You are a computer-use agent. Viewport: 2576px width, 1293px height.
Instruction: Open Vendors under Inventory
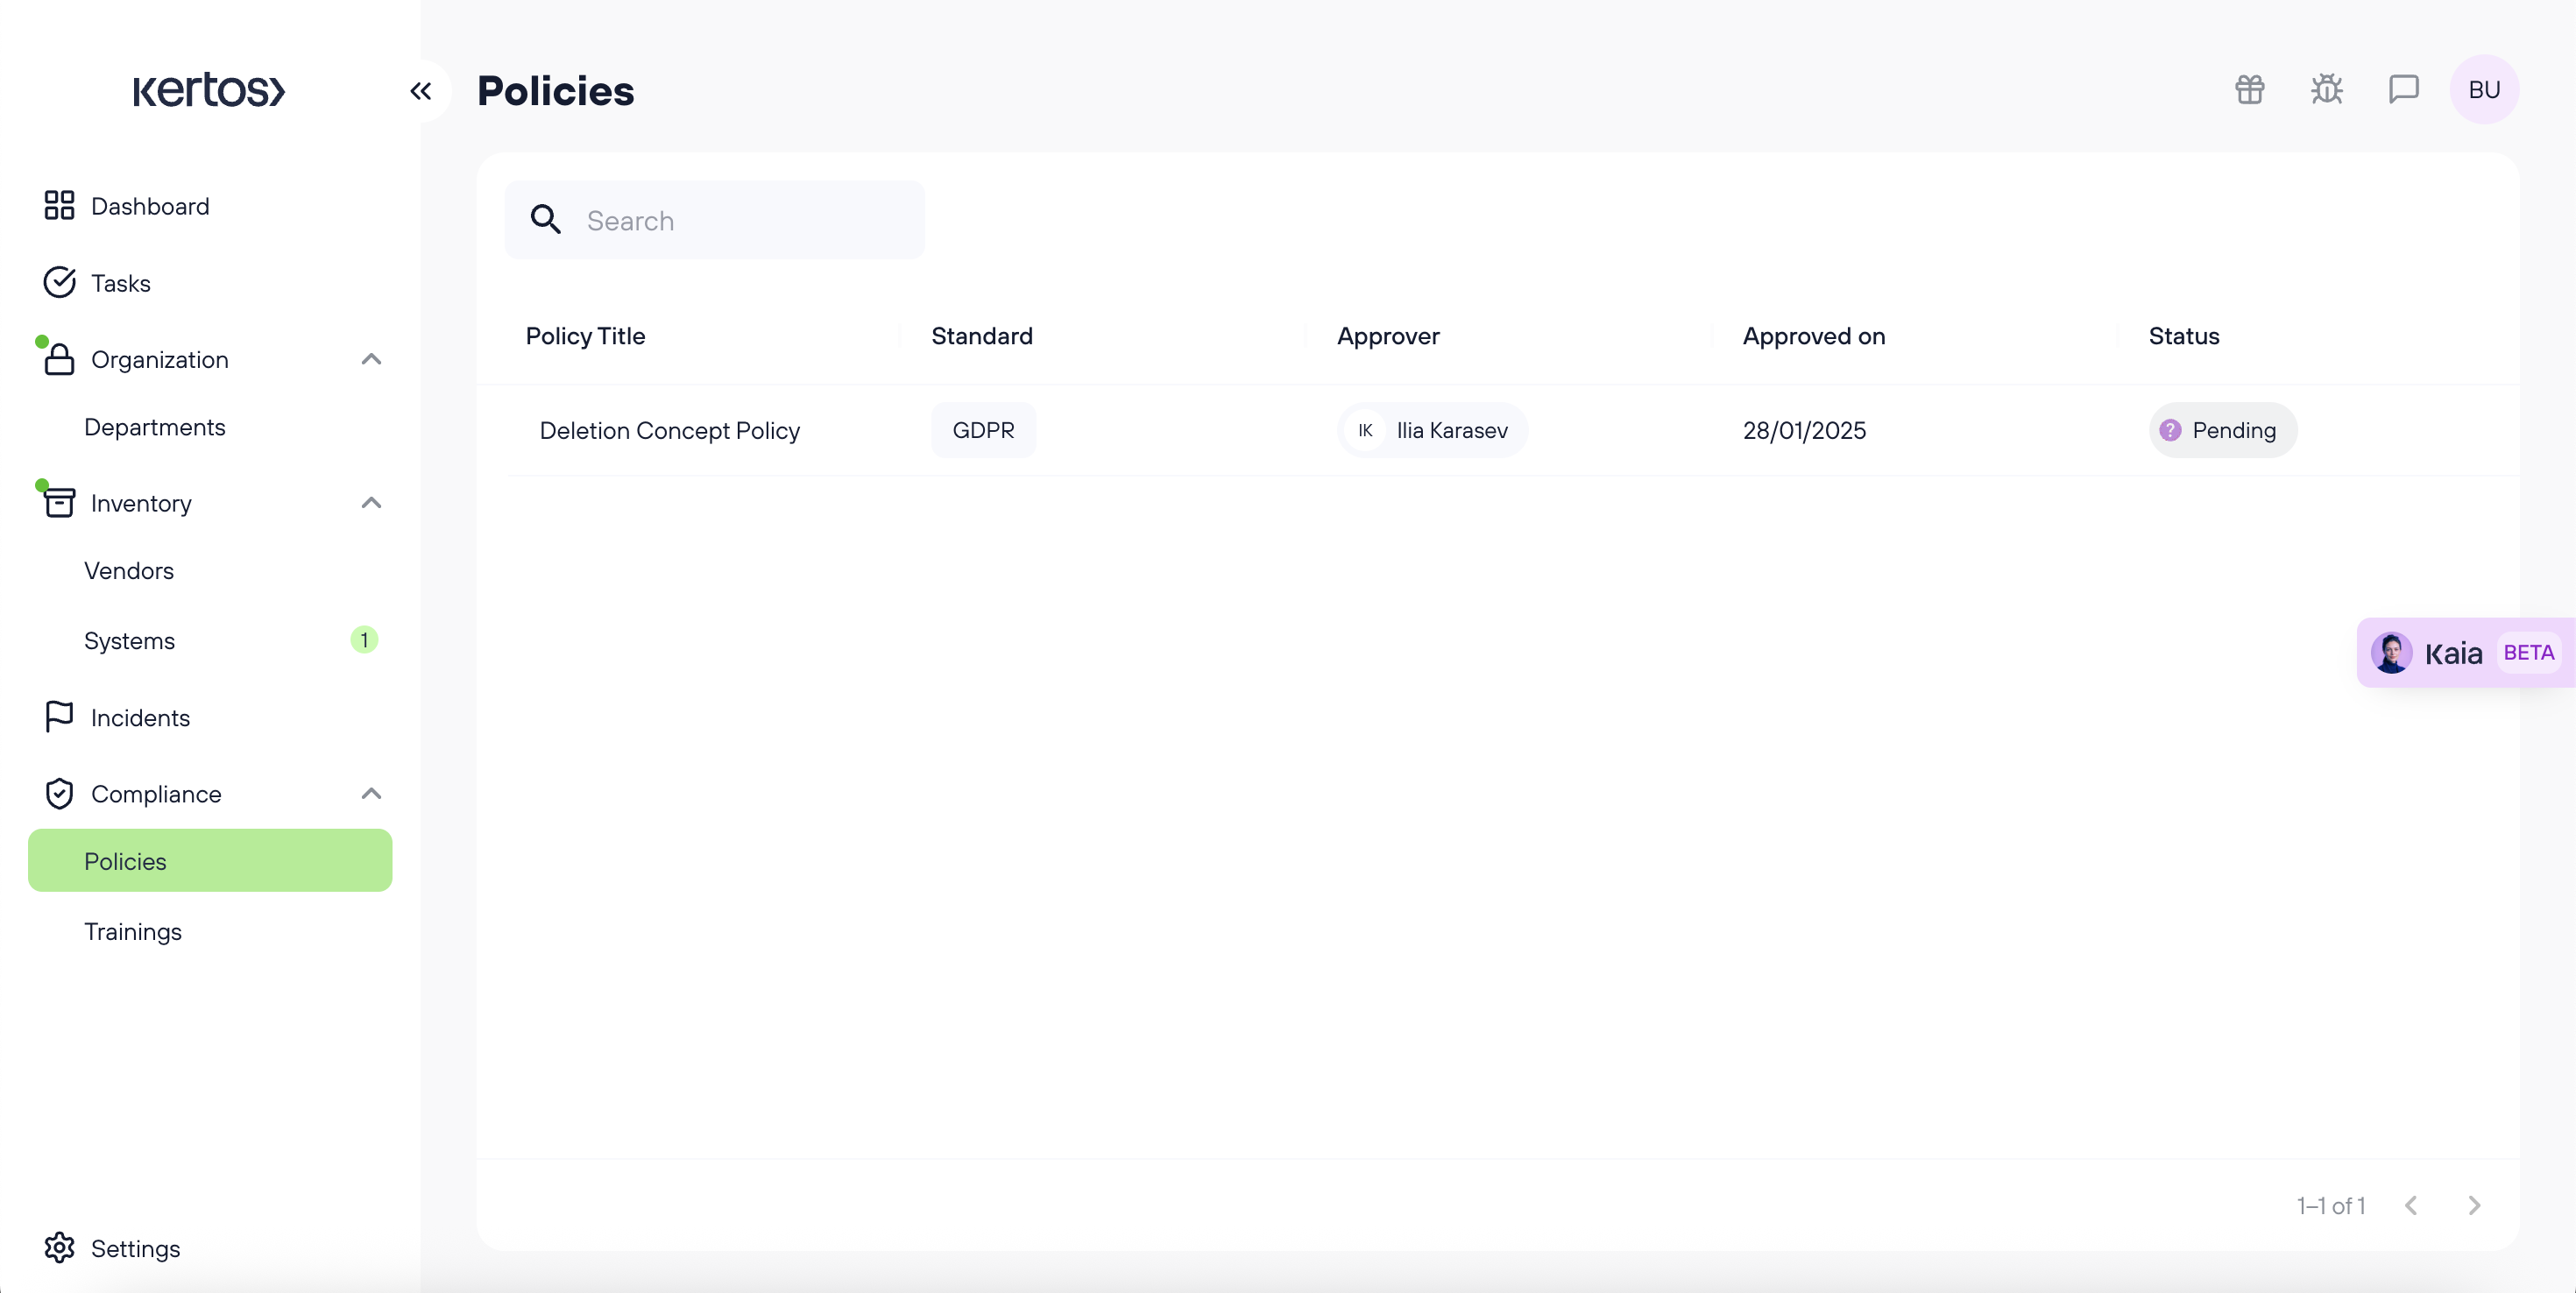(129, 571)
